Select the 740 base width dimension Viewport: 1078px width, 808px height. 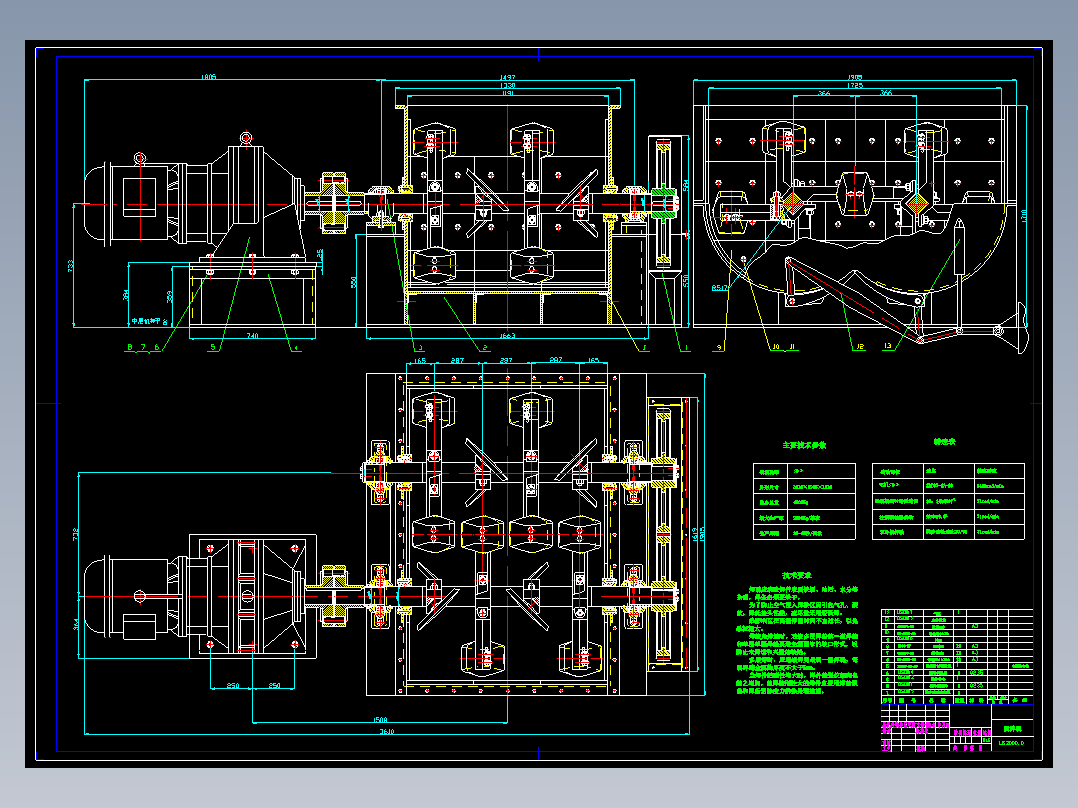tap(252, 336)
